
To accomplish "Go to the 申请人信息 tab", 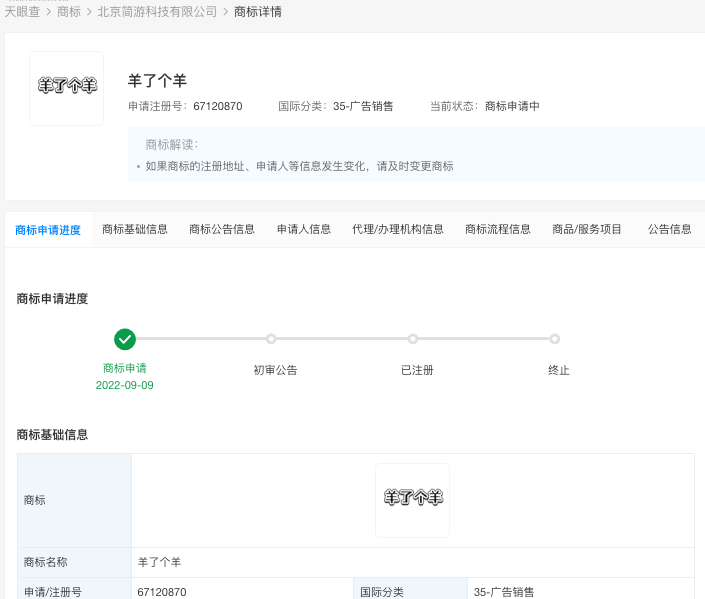I will click(304, 229).
